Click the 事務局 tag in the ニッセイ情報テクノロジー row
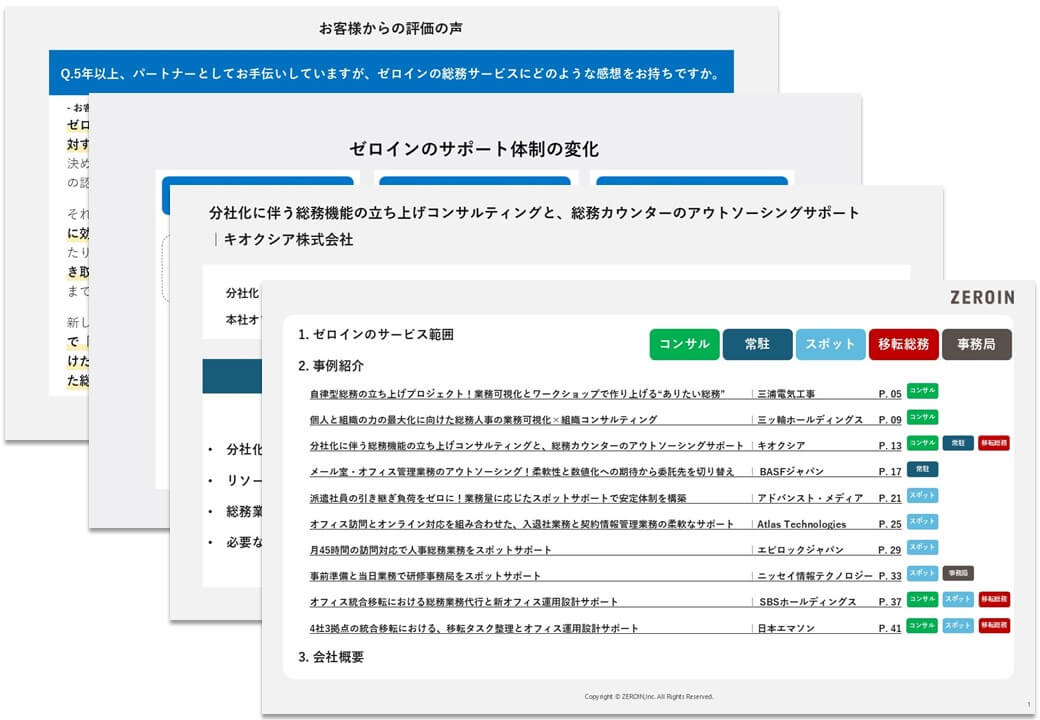1040x720 pixels. point(958,573)
